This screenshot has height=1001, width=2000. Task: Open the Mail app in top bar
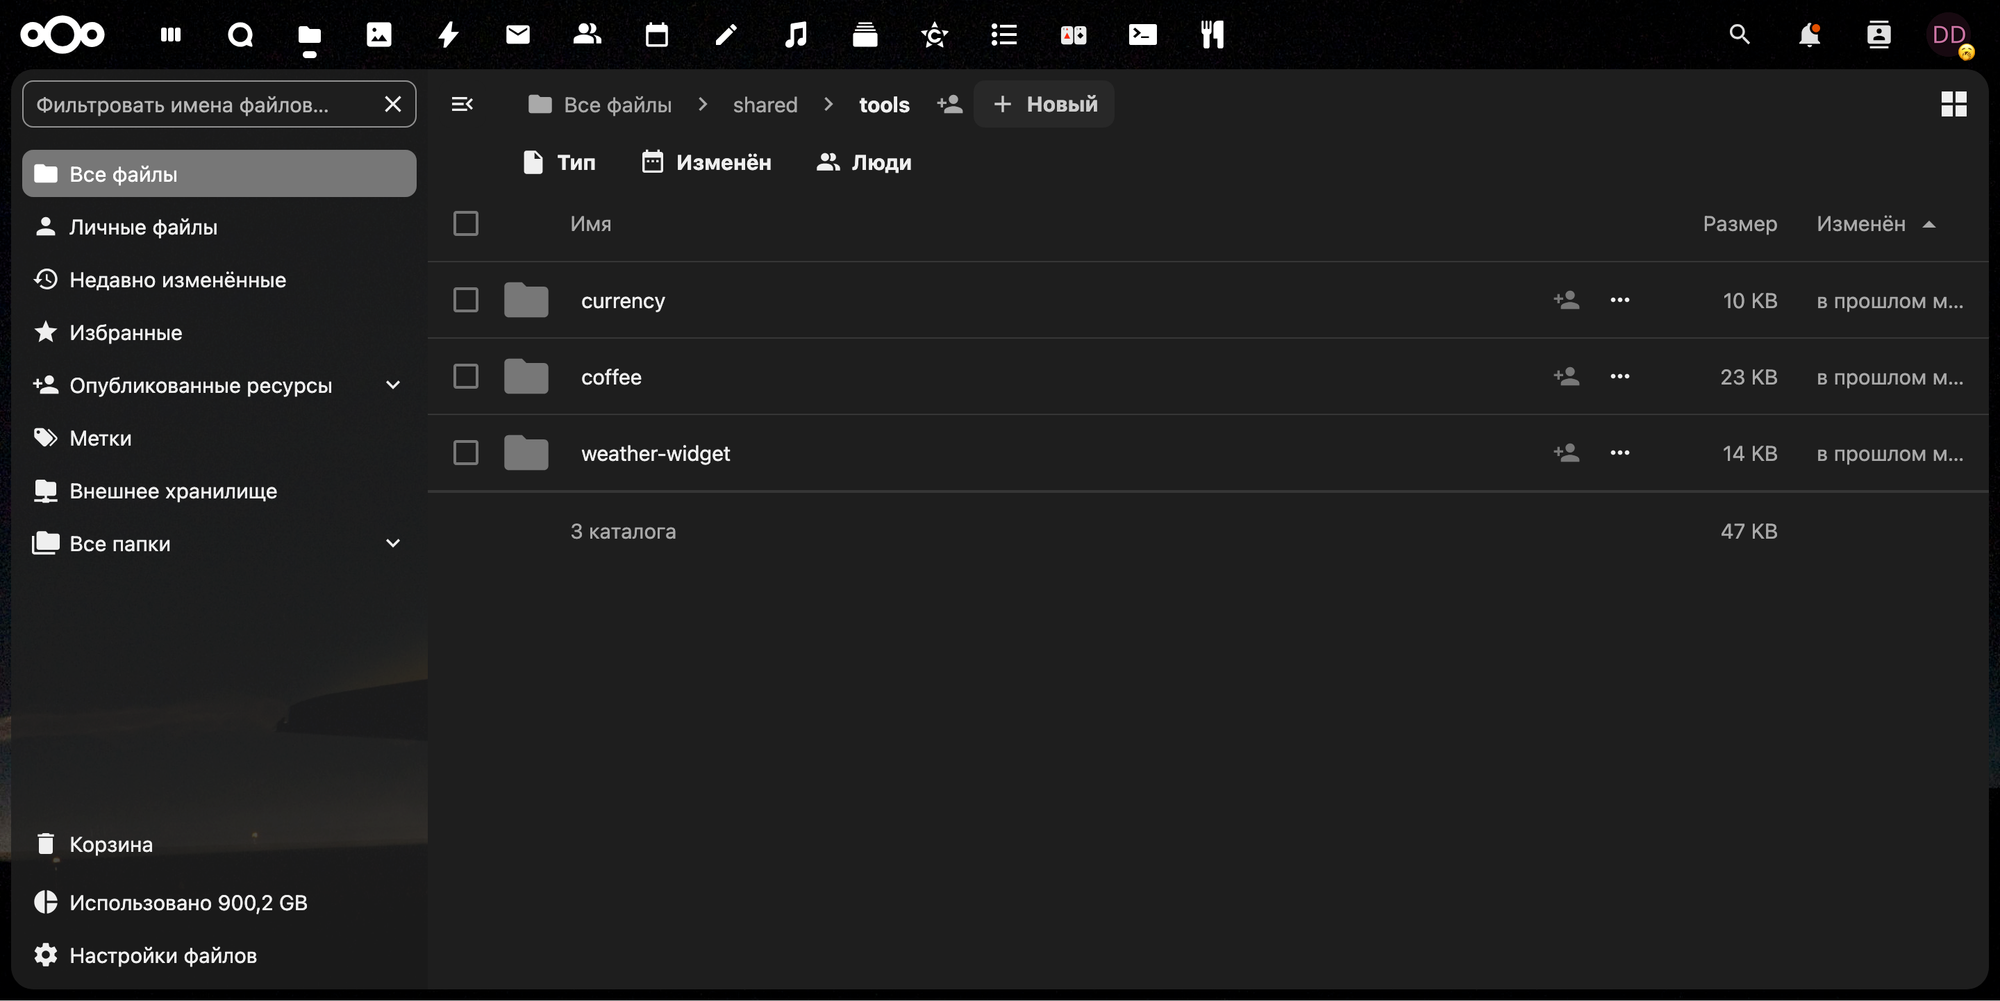tap(518, 35)
